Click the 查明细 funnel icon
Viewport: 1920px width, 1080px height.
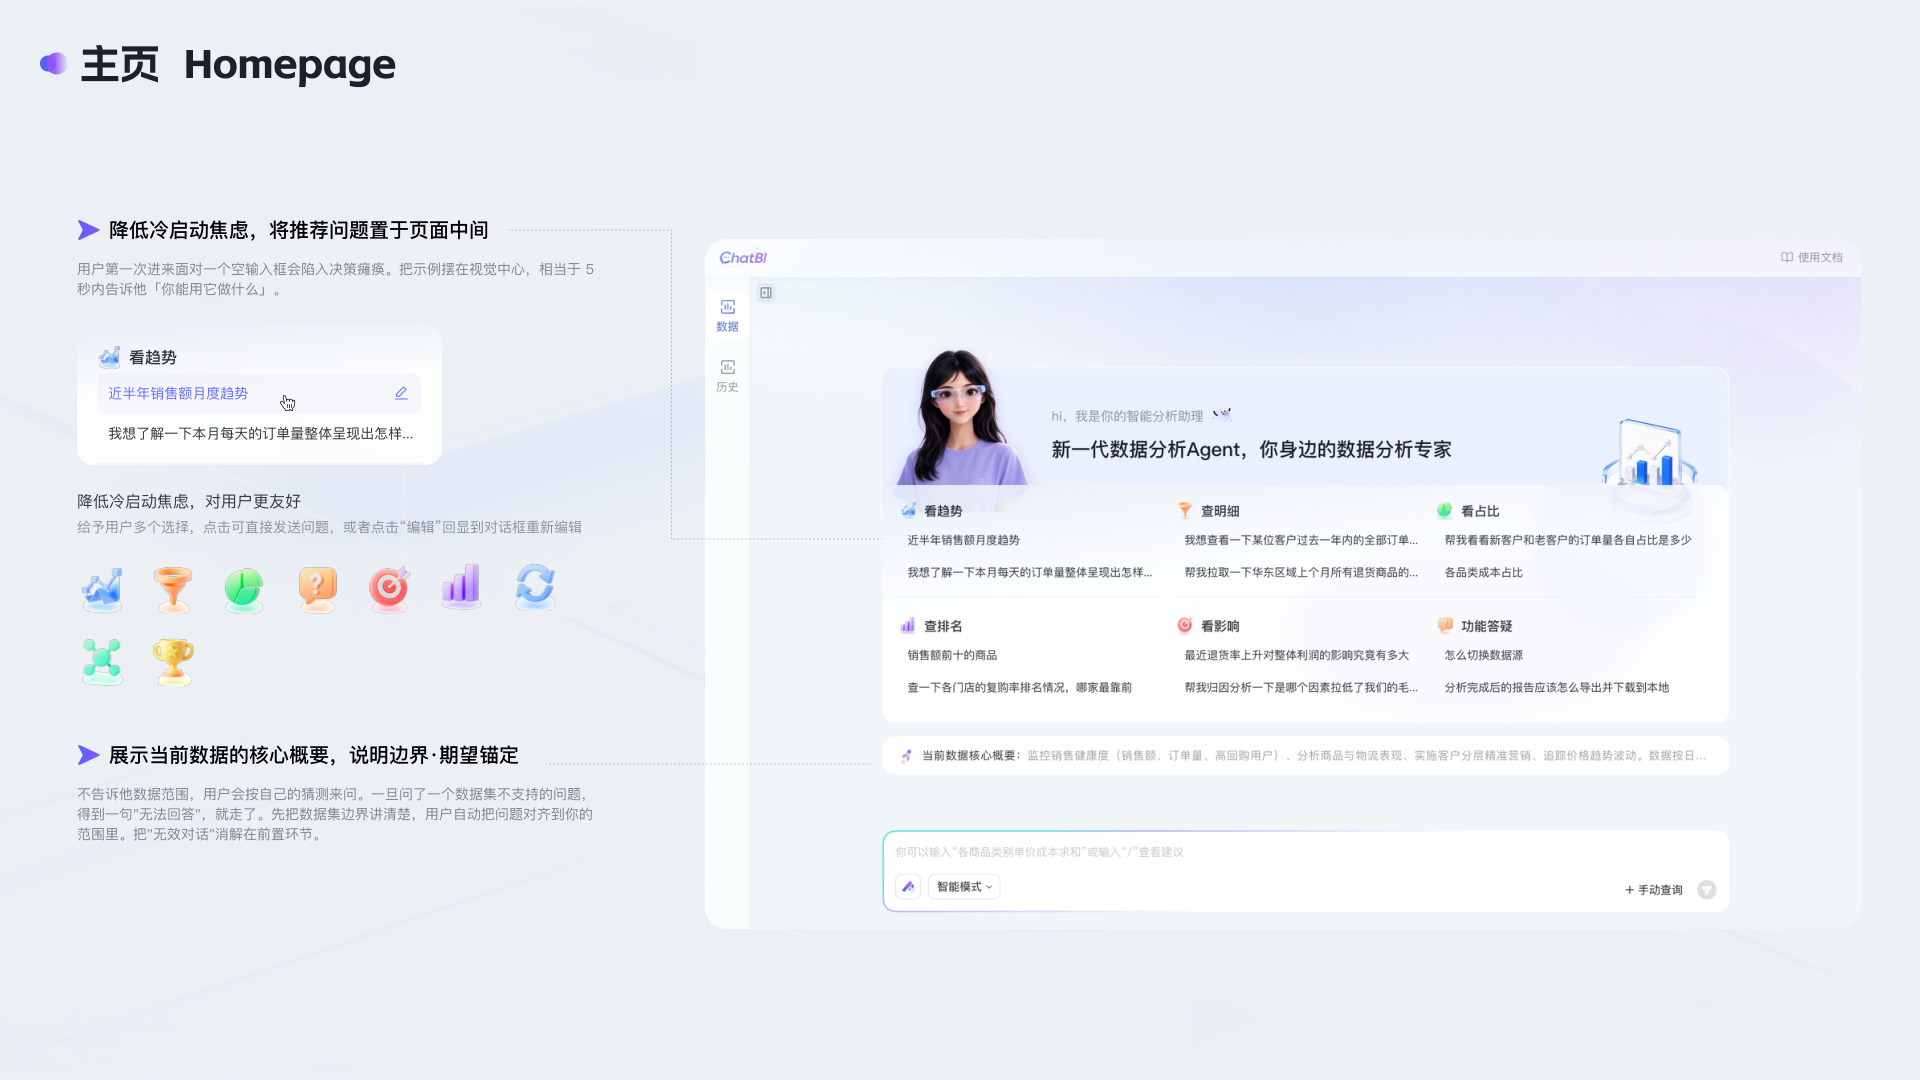1185,511
